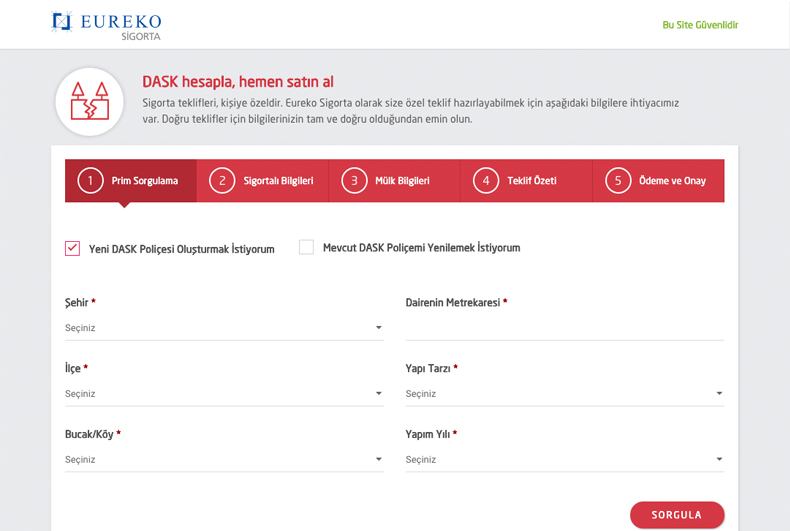Click the step 2 circle icon
Image resolution: width=790 pixels, height=531 pixels.
pyautogui.click(x=222, y=180)
